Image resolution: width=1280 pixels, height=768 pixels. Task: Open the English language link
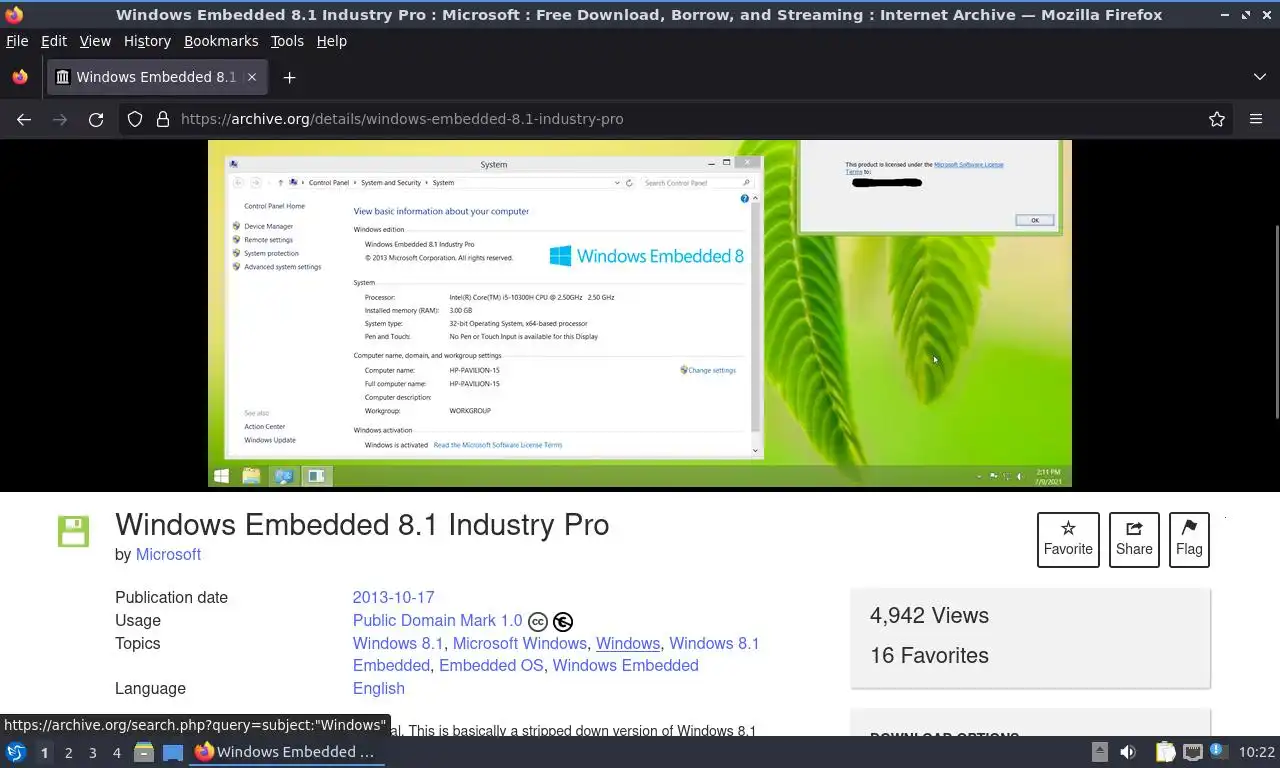coord(379,688)
